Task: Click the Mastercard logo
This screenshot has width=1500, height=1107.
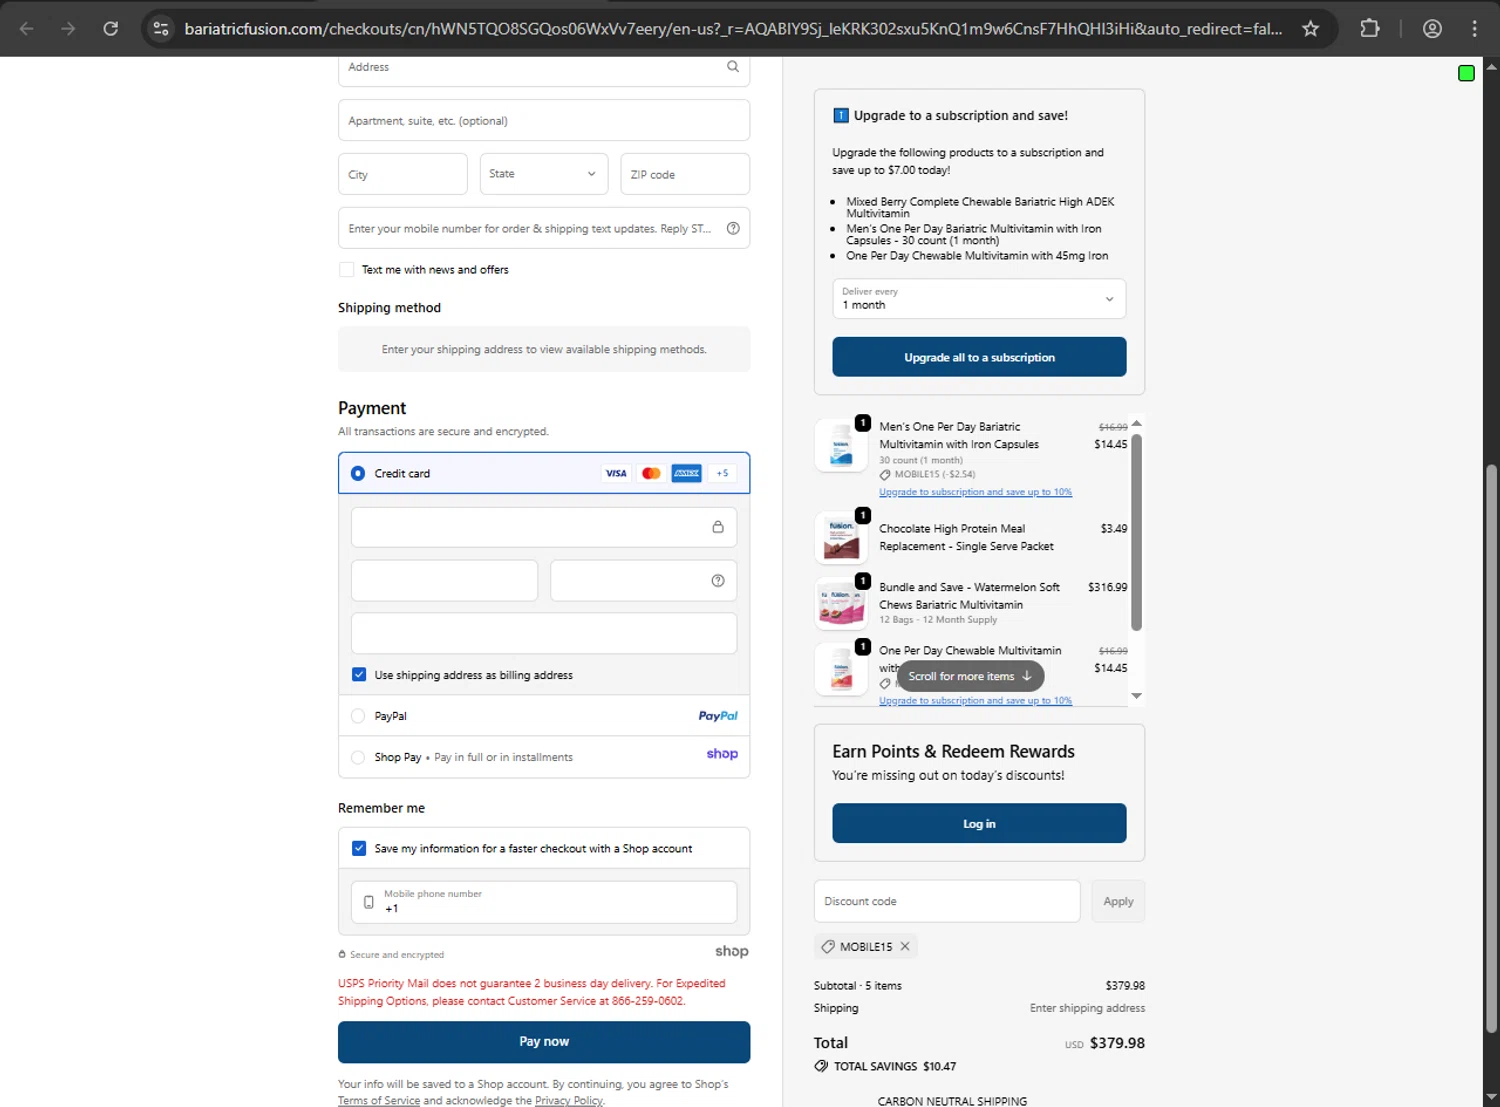Action: (651, 473)
